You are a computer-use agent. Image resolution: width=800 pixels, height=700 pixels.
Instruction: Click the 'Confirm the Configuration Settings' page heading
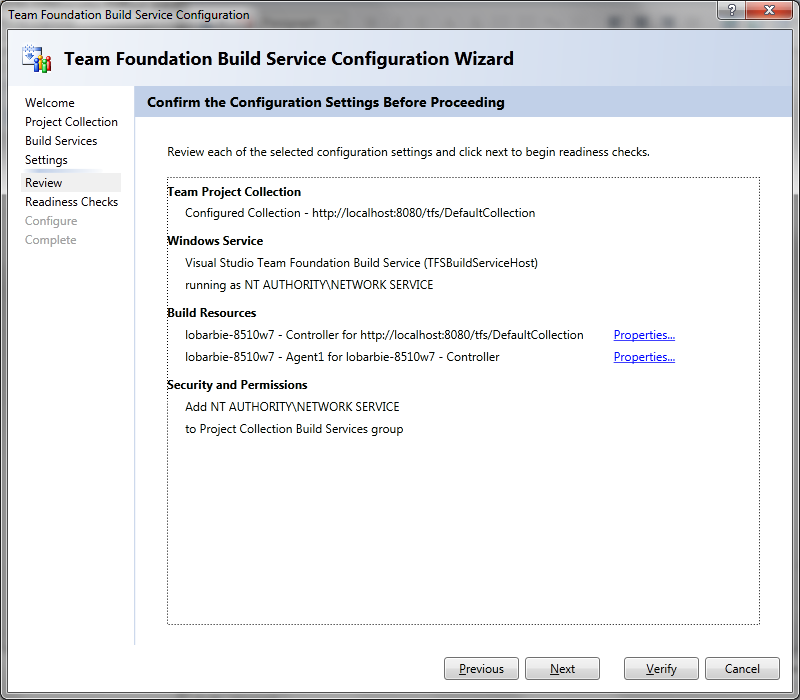click(x=326, y=102)
